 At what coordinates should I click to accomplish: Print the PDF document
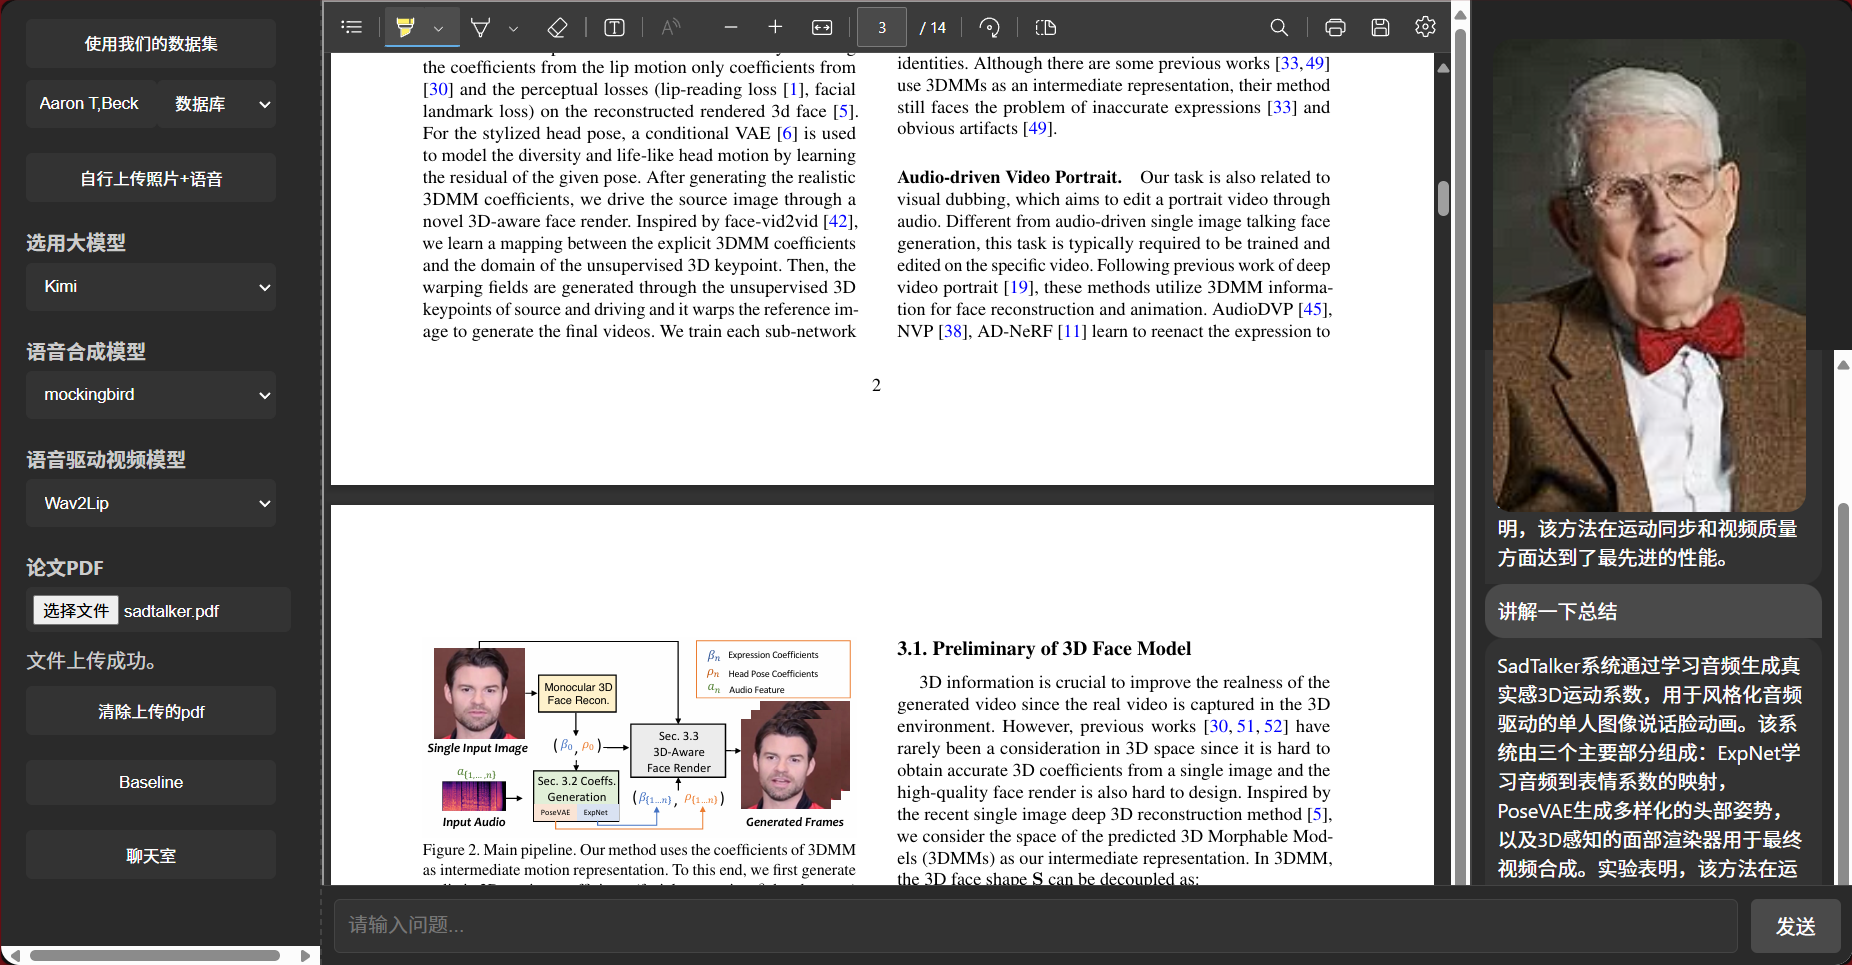coord(1335,27)
